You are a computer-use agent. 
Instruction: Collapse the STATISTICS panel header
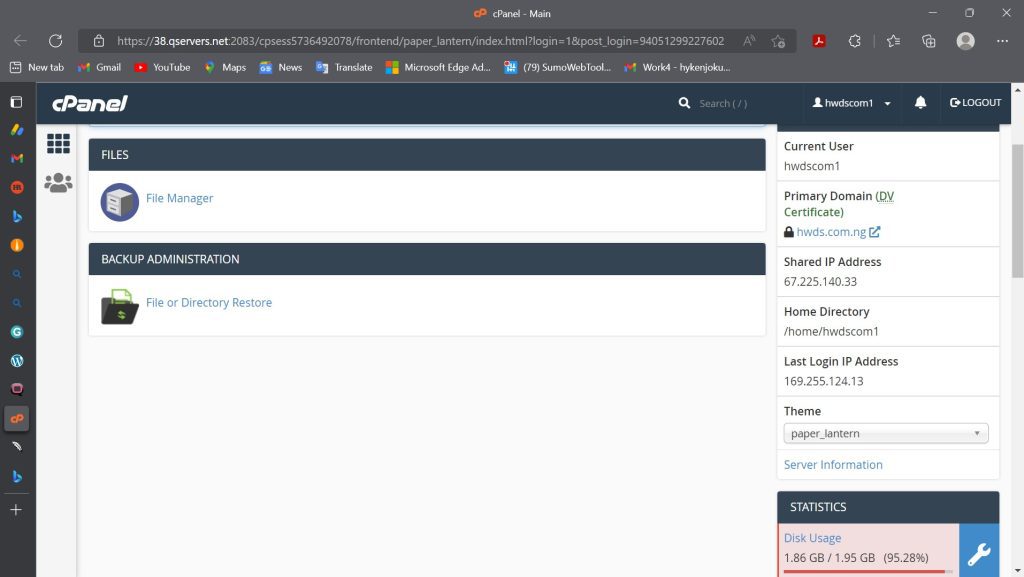pos(888,507)
